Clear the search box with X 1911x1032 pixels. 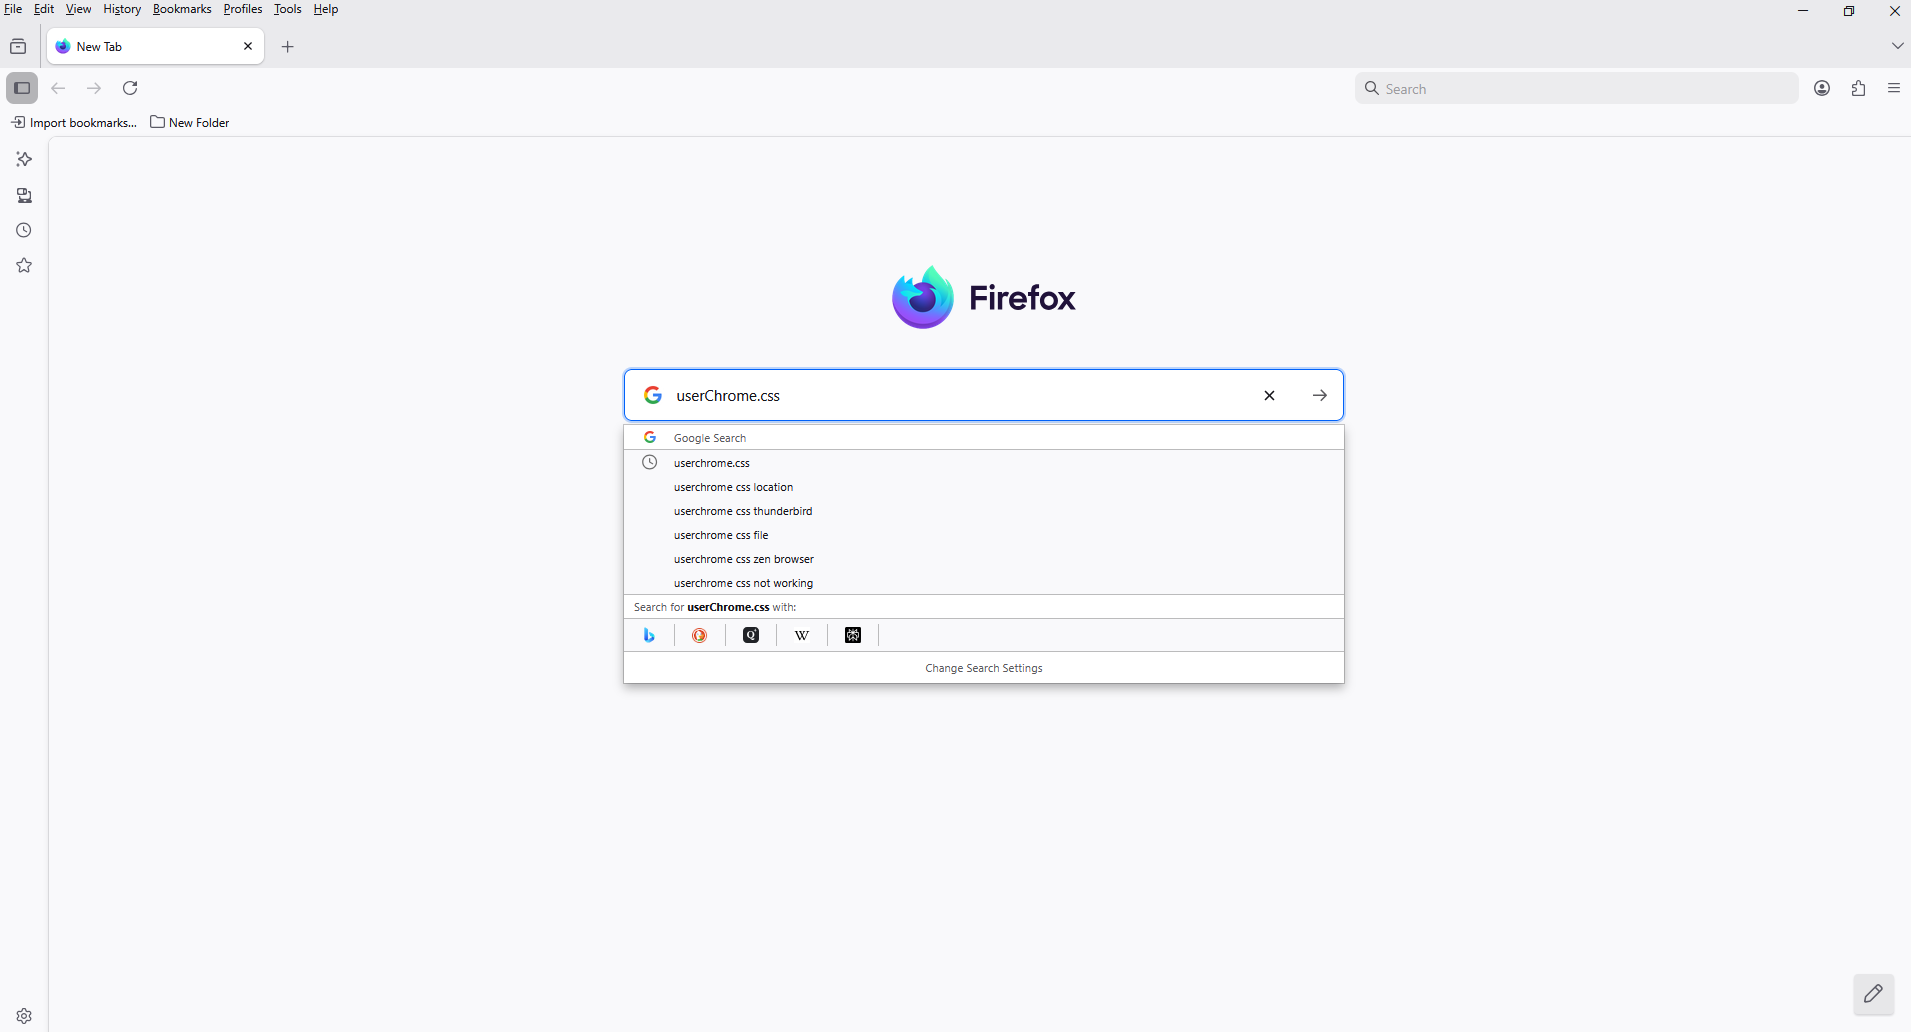pyautogui.click(x=1269, y=395)
